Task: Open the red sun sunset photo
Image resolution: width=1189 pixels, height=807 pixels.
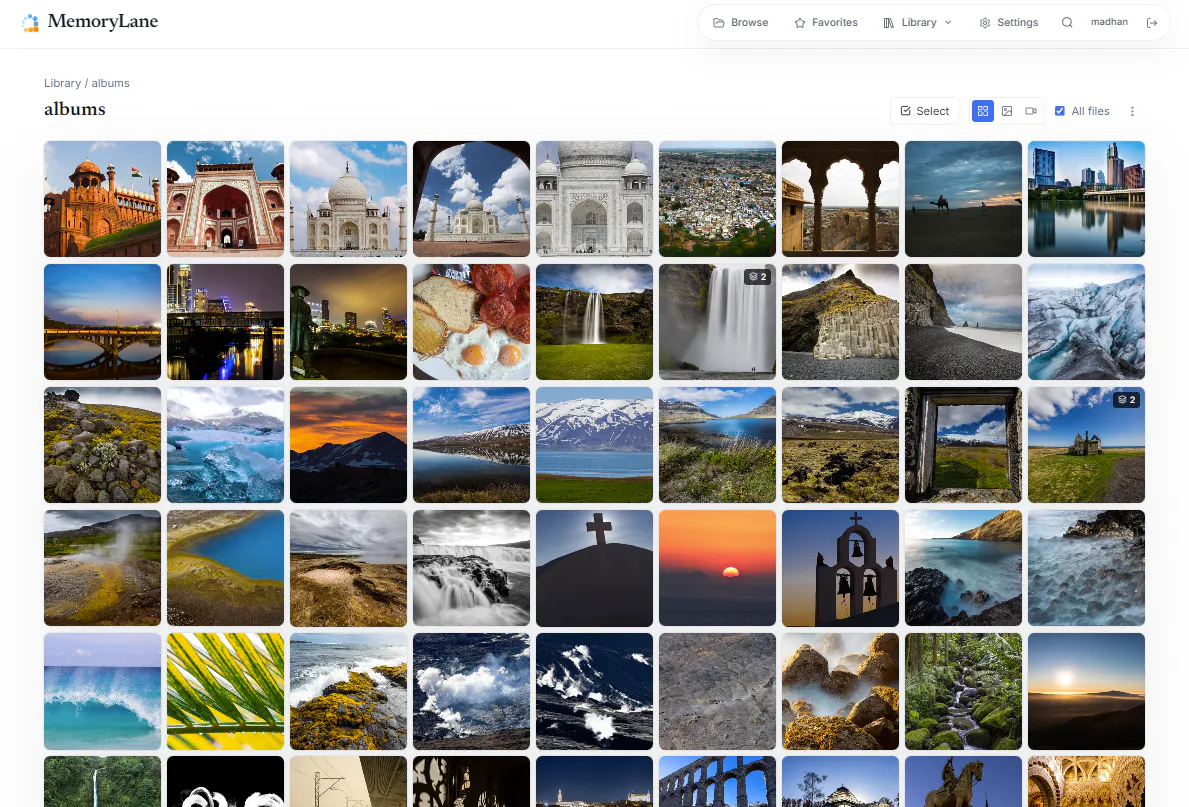Action: [717, 568]
